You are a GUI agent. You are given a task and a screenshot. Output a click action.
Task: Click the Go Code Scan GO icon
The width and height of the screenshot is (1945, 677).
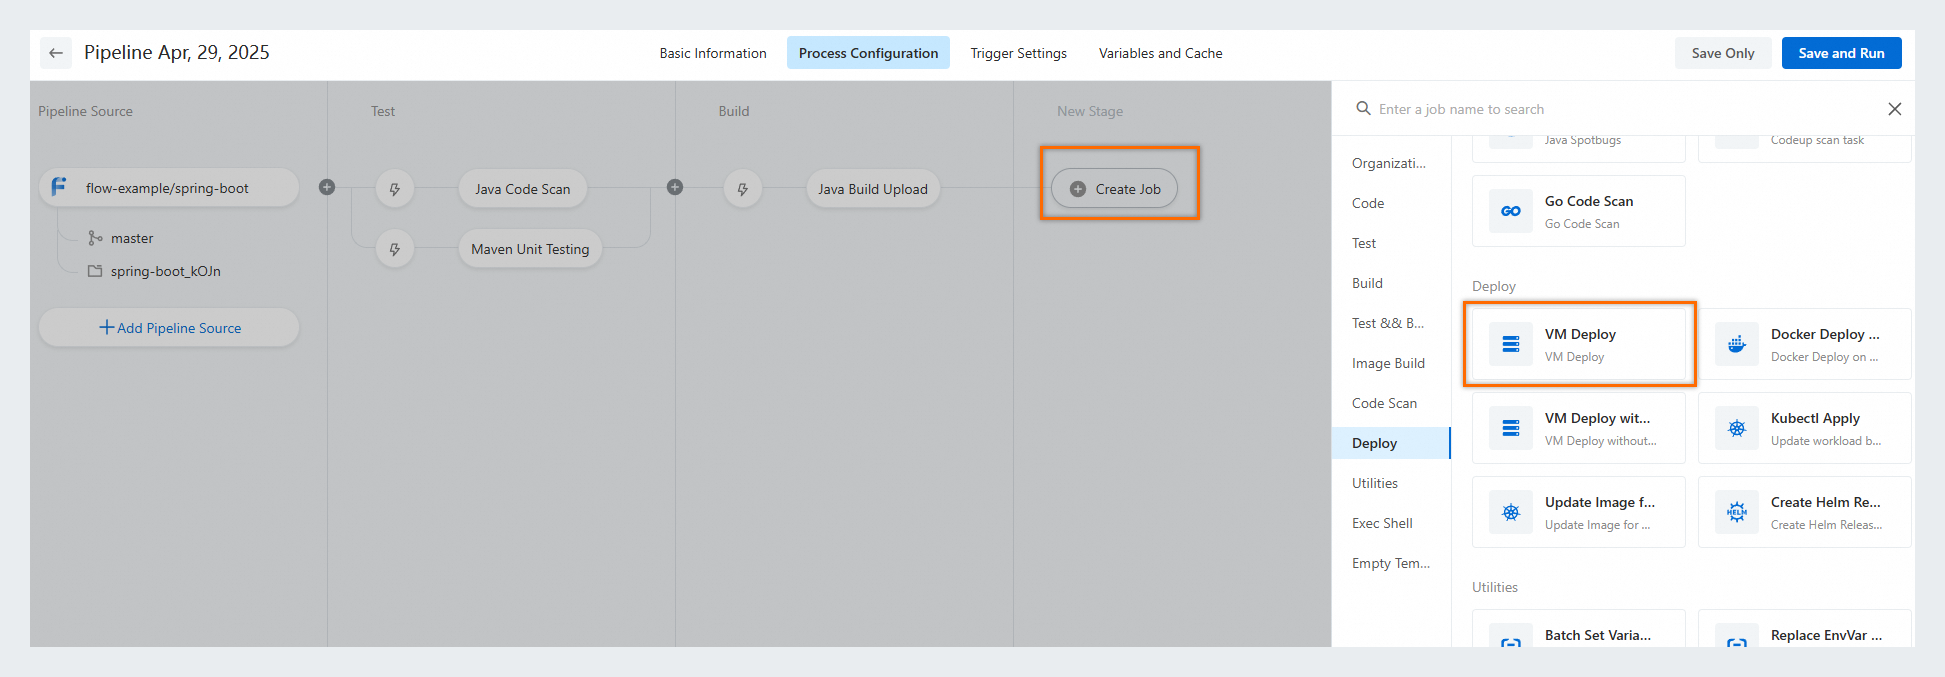click(x=1511, y=211)
